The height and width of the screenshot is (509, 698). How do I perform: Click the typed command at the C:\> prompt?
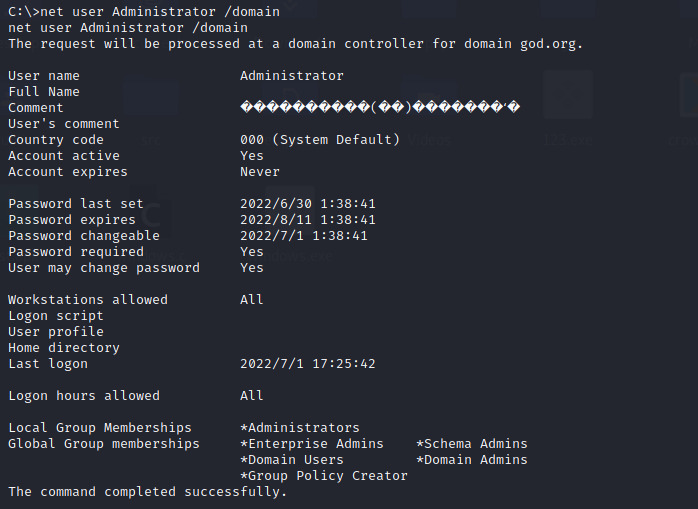click(x=135, y=12)
